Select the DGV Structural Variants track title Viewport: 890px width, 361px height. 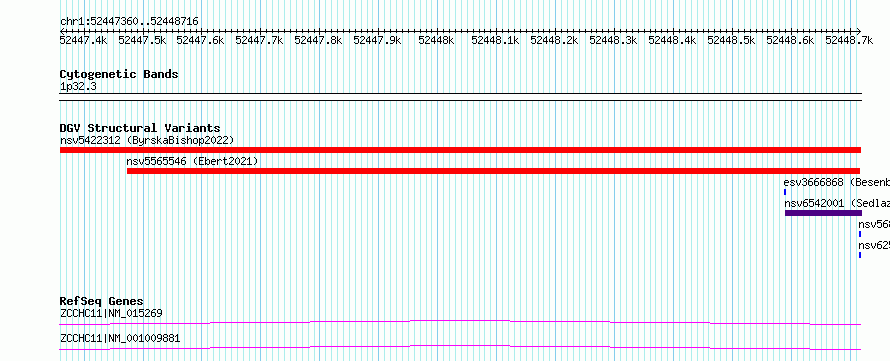(x=140, y=128)
